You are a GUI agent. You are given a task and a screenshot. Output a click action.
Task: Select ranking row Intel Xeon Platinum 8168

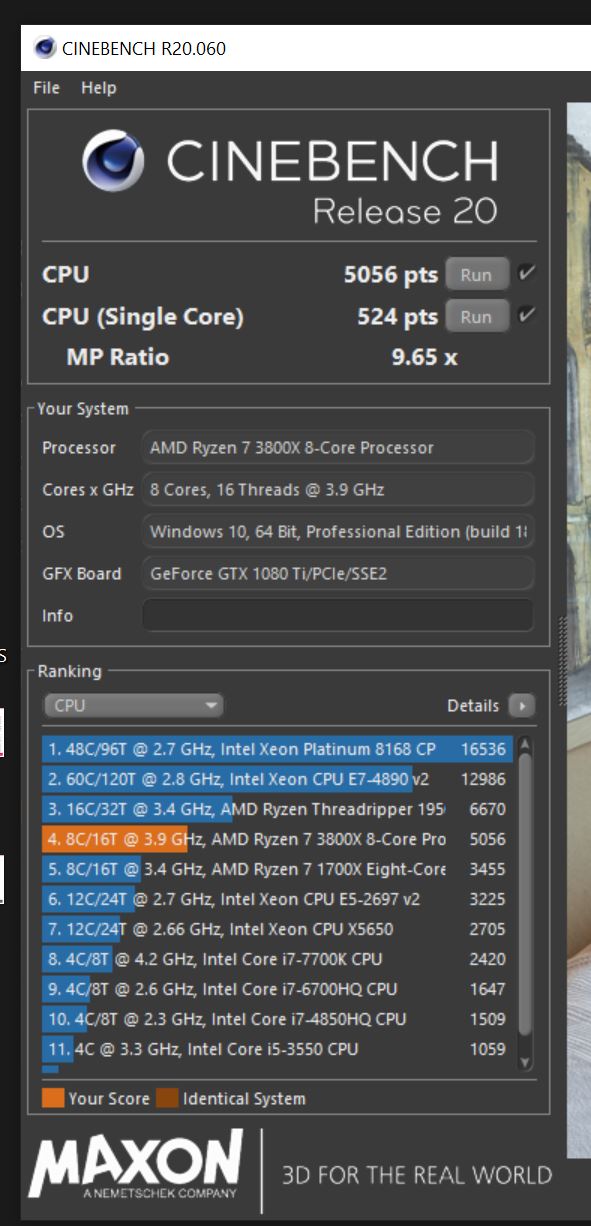click(277, 749)
